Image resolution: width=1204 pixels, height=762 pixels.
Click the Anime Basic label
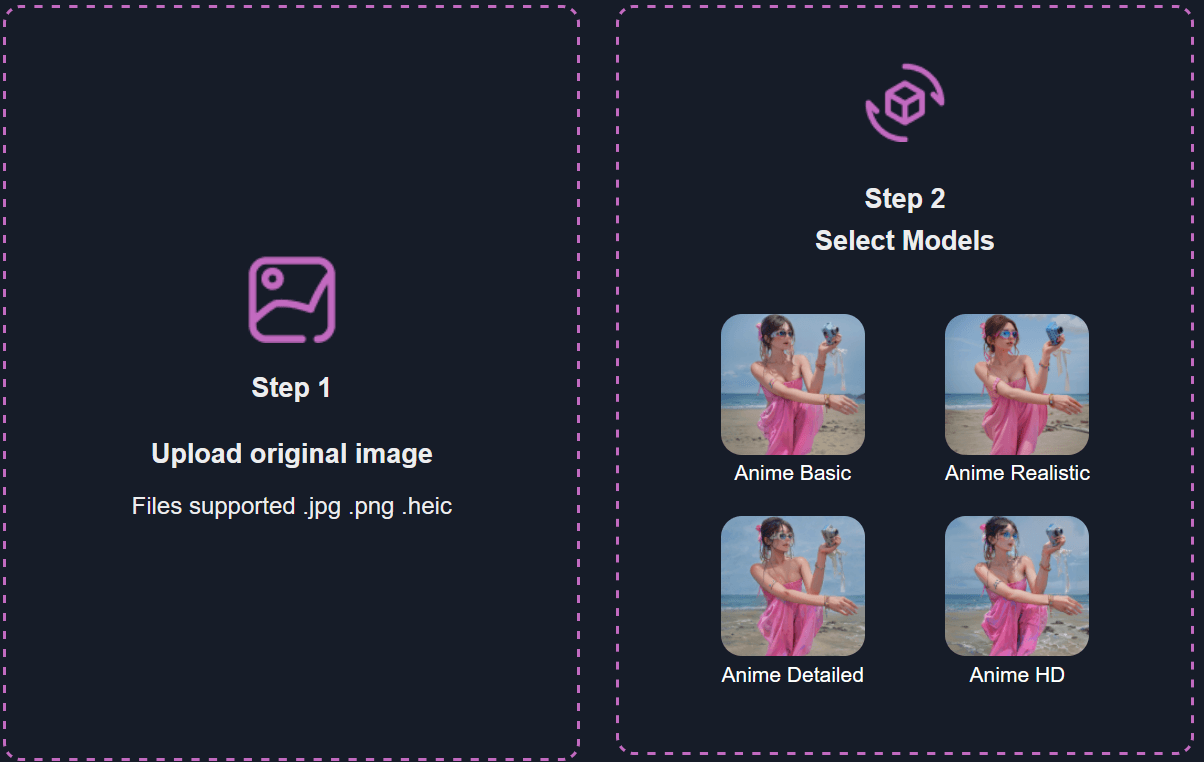click(x=792, y=473)
